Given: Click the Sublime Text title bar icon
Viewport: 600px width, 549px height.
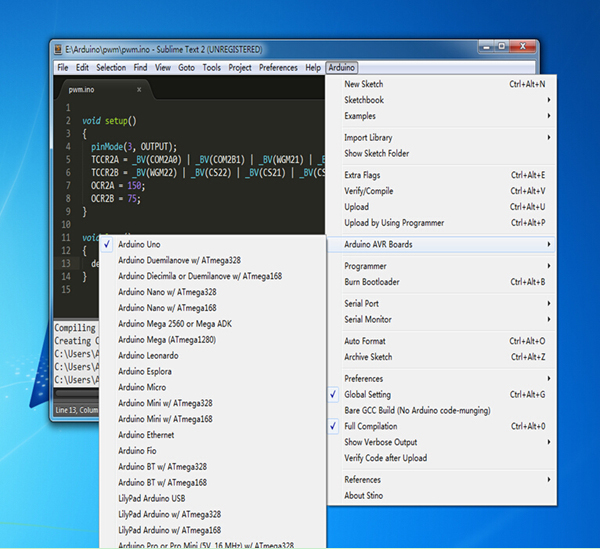Looking at the screenshot, I should pyautogui.click(x=58, y=49).
